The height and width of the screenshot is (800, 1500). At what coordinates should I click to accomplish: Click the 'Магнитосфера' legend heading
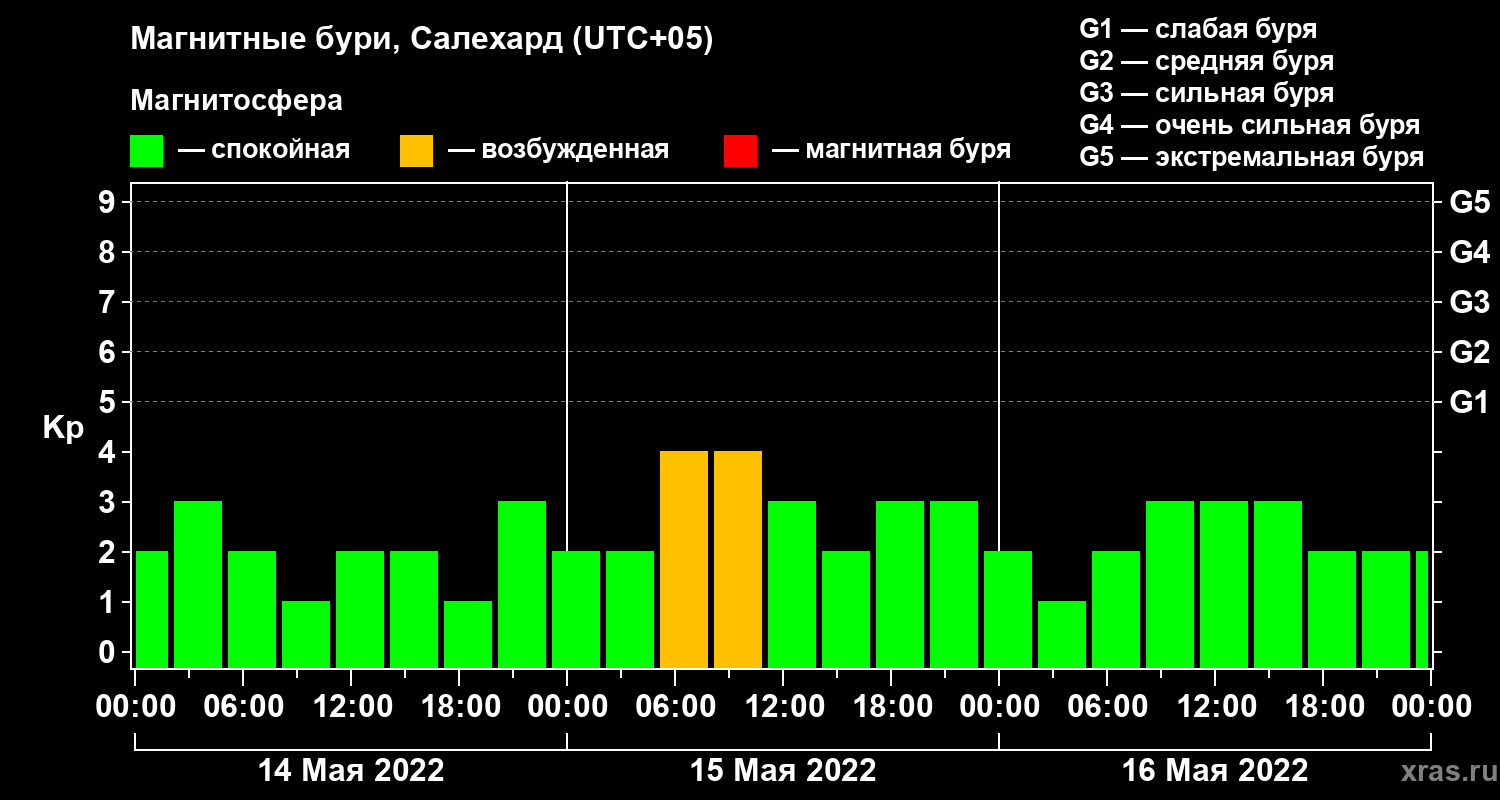click(236, 101)
